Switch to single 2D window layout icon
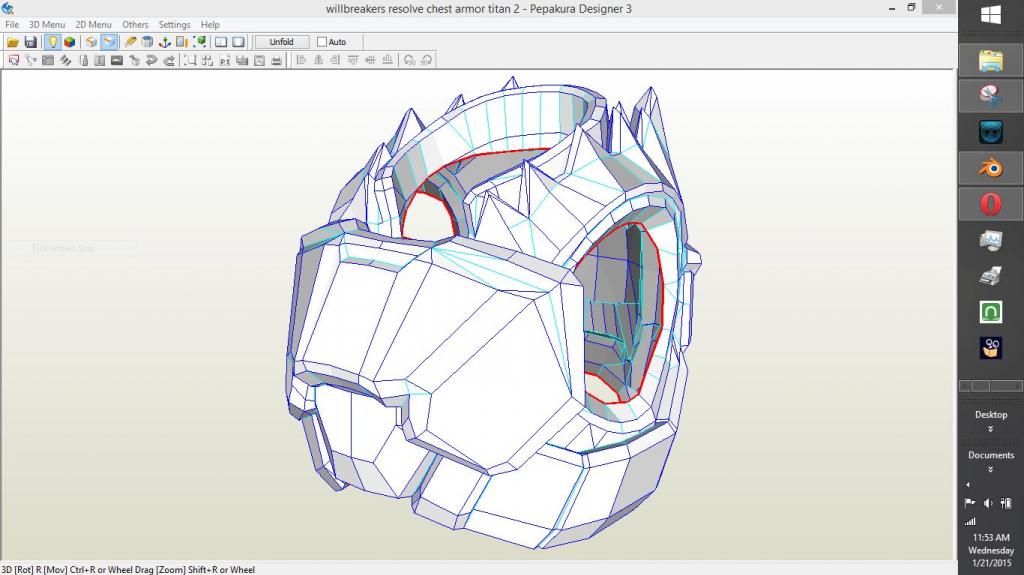Screen dimensions: 1024x575 pos(238,42)
